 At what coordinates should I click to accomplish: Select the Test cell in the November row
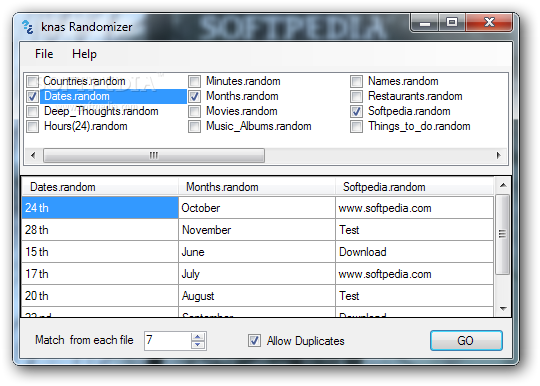point(415,230)
